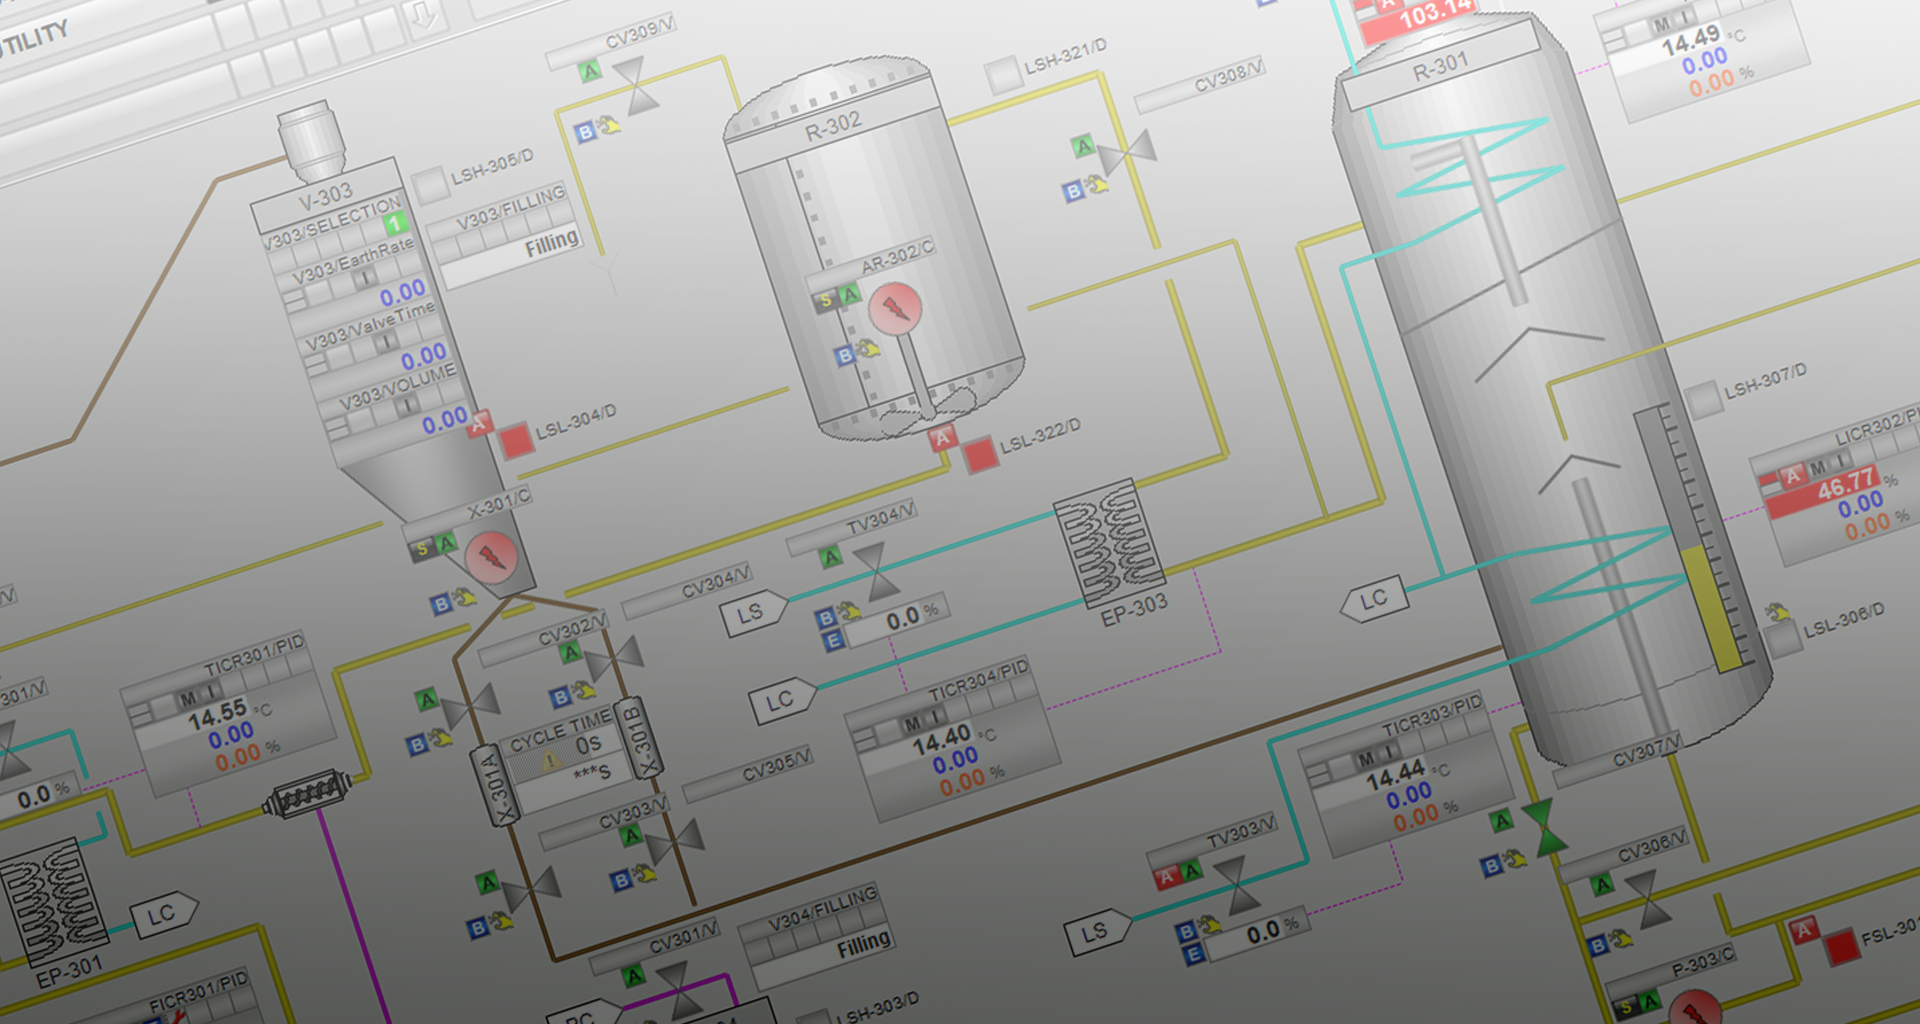
Task: Select the CV308/V valve symbol
Action: pos(1127,153)
